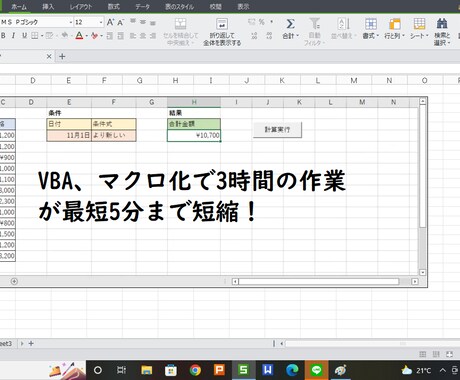The height and width of the screenshot is (380, 460).
Task: Decrease font size with the smaller A icon
Action: (x=121, y=22)
